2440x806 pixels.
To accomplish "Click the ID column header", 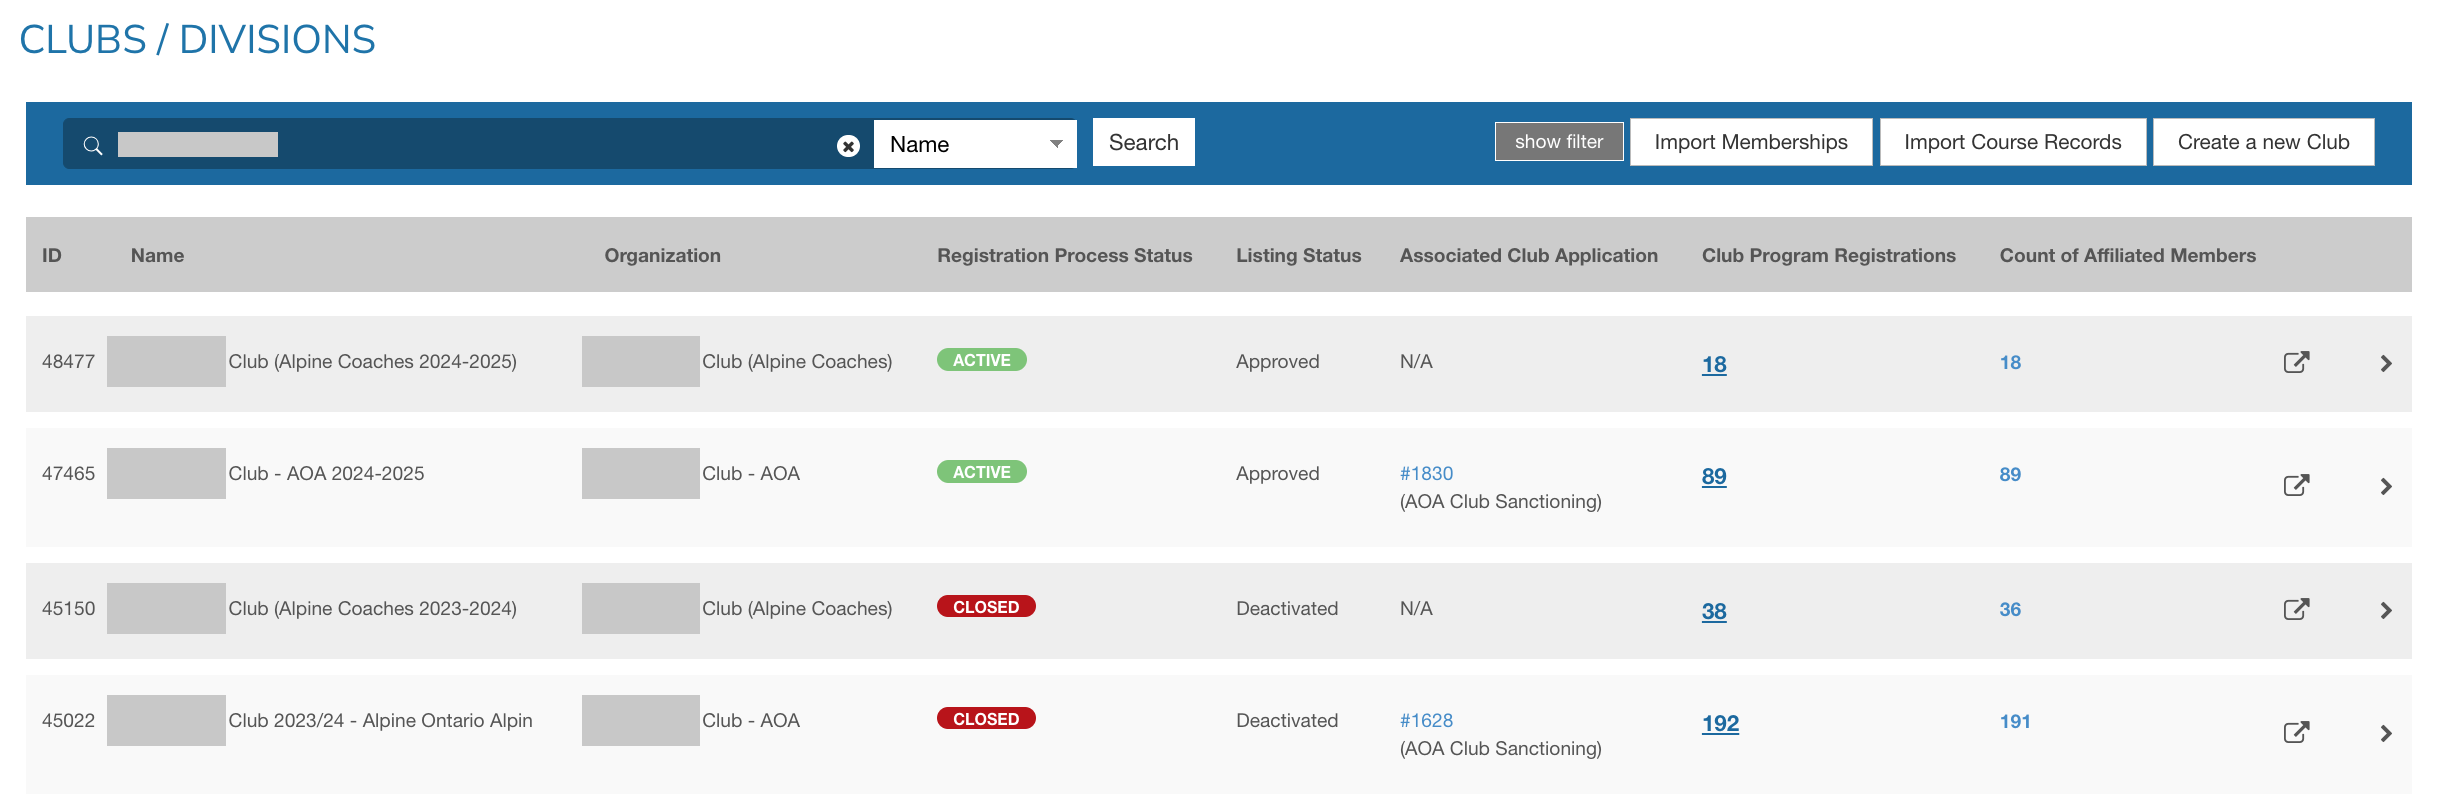I will tap(52, 255).
